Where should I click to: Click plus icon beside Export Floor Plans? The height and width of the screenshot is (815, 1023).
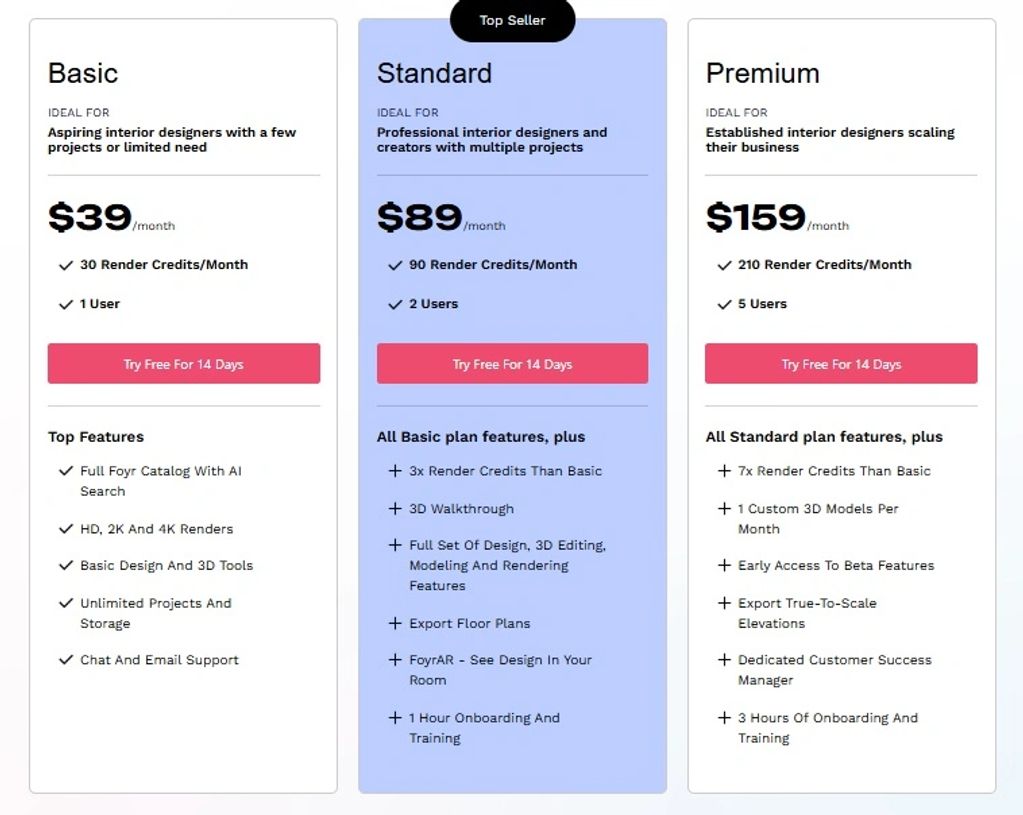[395, 623]
